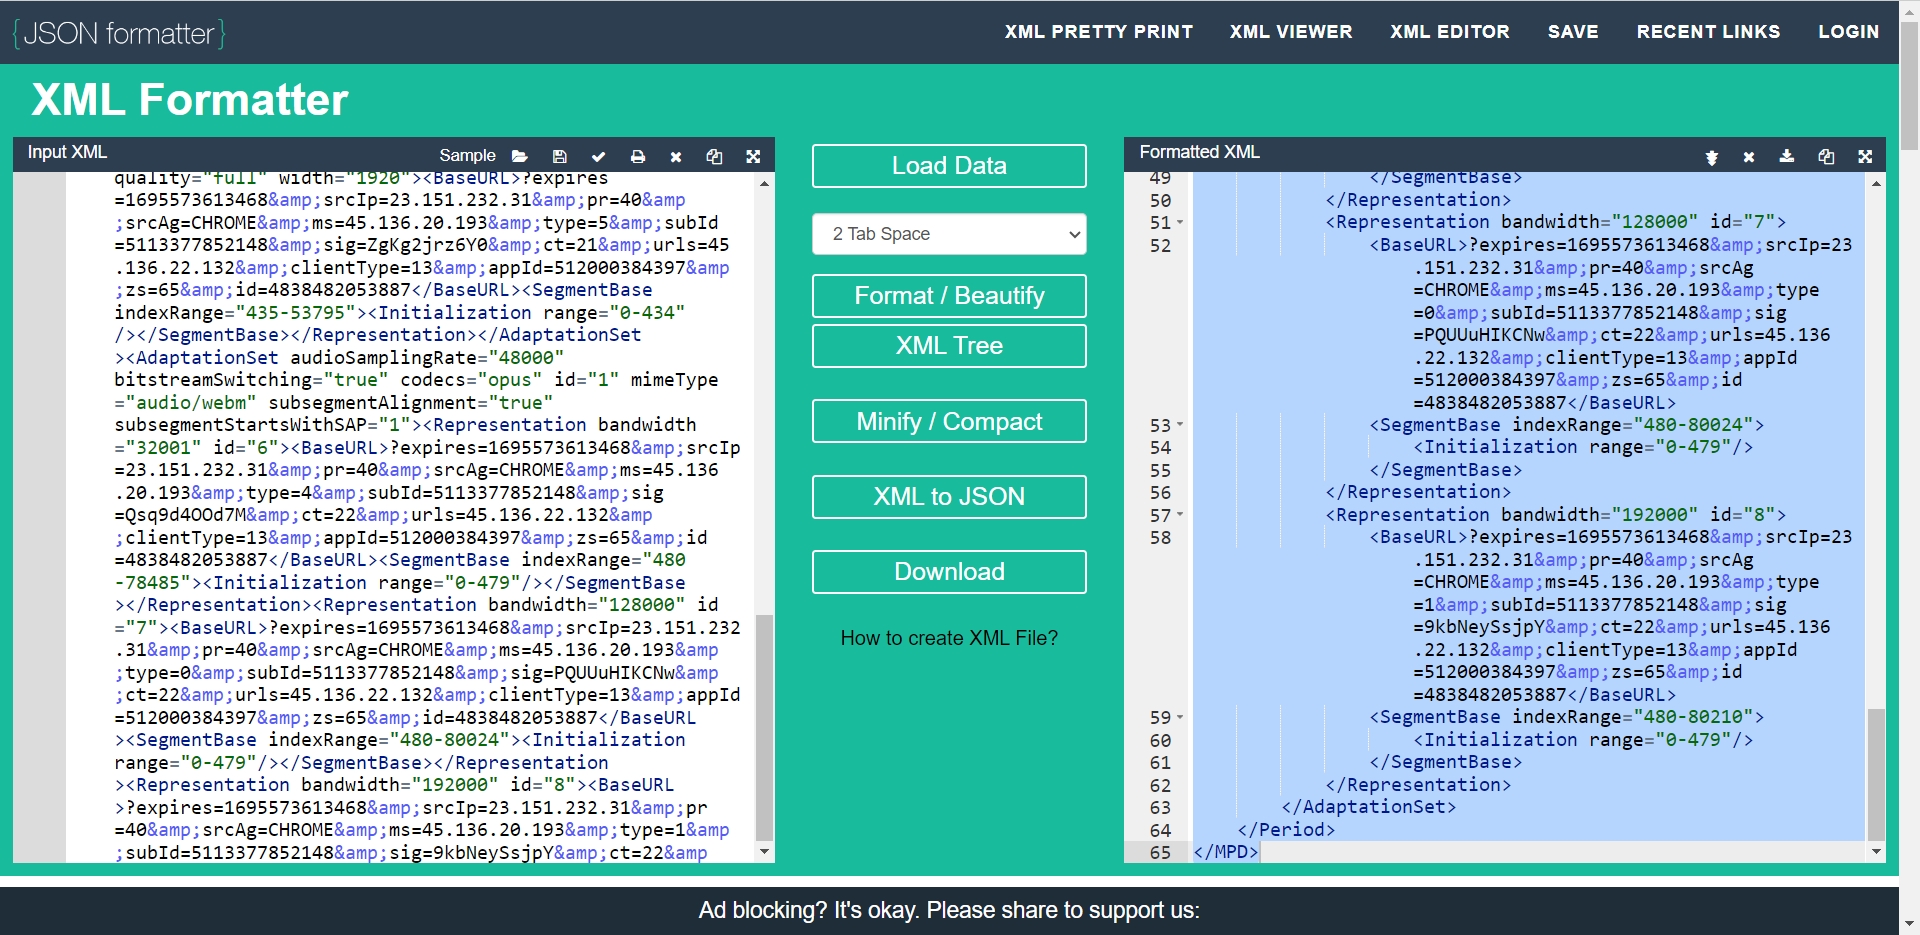Expand the Formatted XML panel to fullscreen
The height and width of the screenshot is (935, 1920).
1865,156
